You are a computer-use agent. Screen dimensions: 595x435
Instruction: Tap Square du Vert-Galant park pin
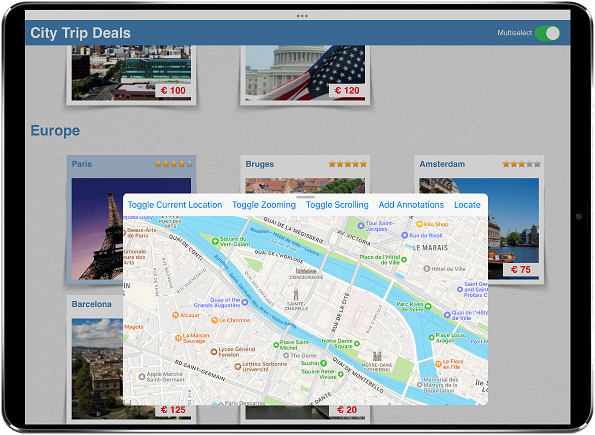[215, 241]
